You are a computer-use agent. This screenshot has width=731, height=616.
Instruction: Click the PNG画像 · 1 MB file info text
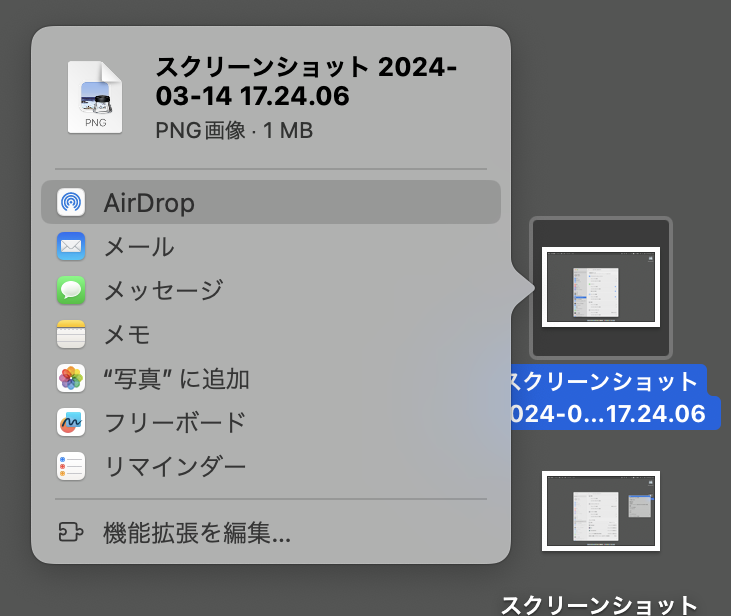234,130
